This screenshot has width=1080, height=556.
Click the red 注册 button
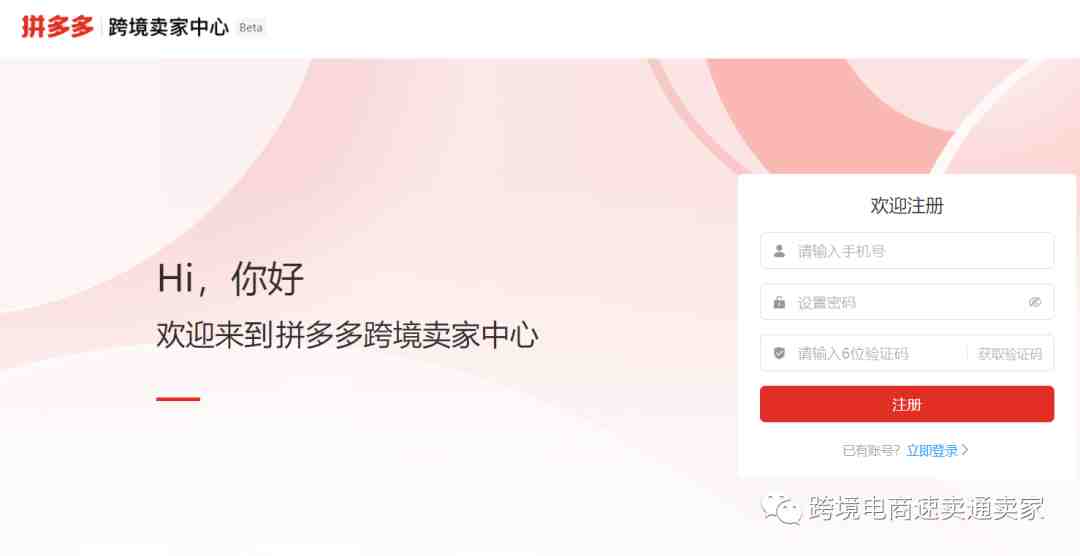pyautogui.click(x=907, y=404)
